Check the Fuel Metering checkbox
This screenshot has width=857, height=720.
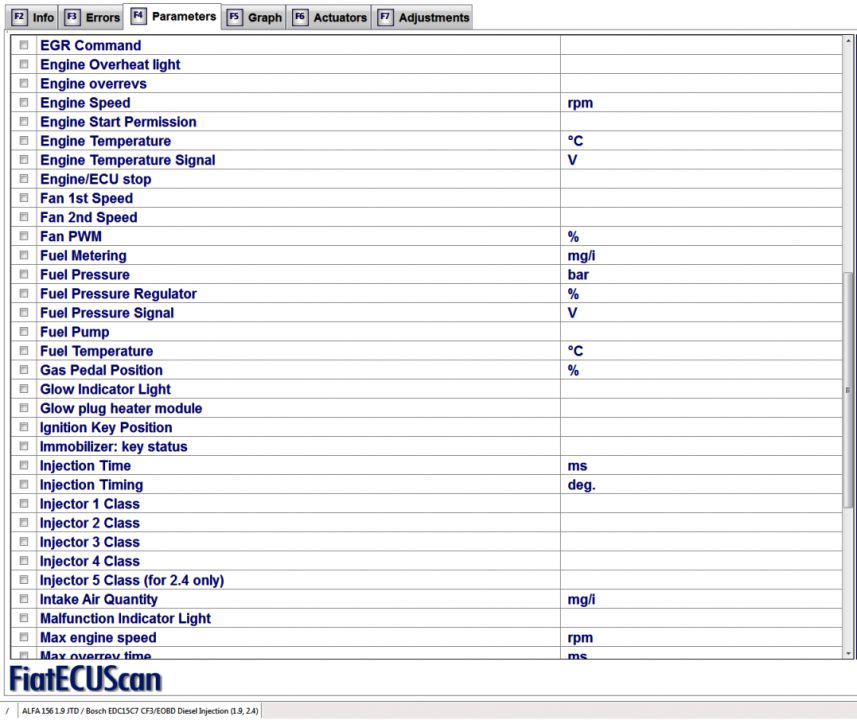click(x=24, y=255)
